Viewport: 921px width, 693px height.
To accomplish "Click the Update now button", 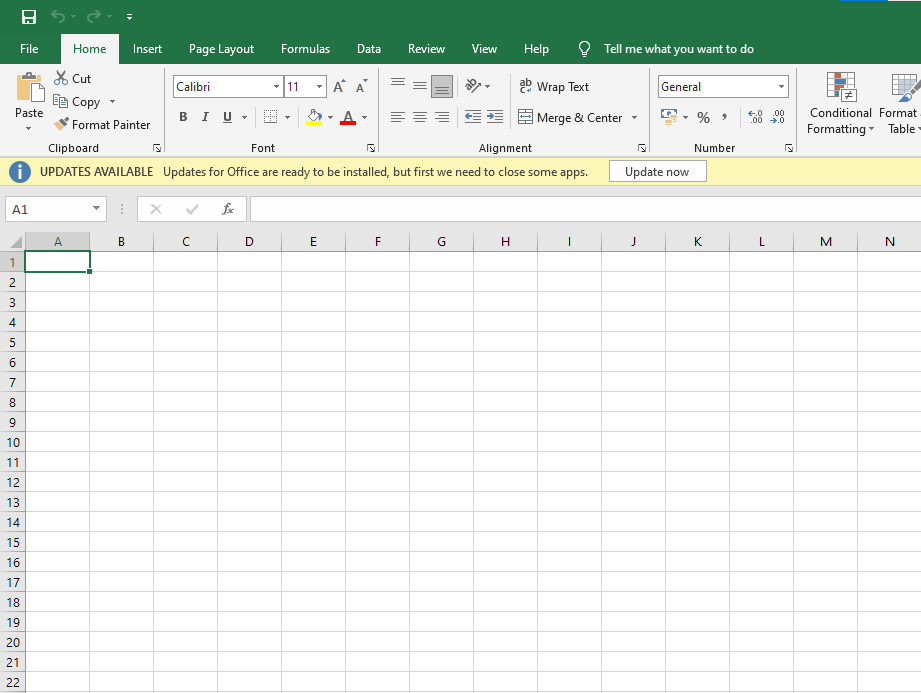I will [657, 171].
